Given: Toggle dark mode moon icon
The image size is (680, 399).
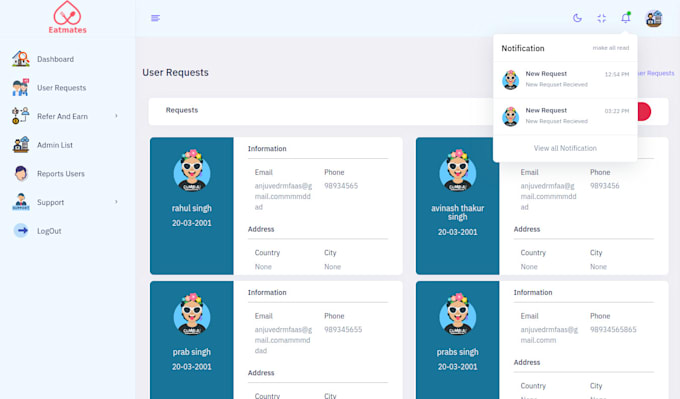Looking at the screenshot, I should [577, 18].
